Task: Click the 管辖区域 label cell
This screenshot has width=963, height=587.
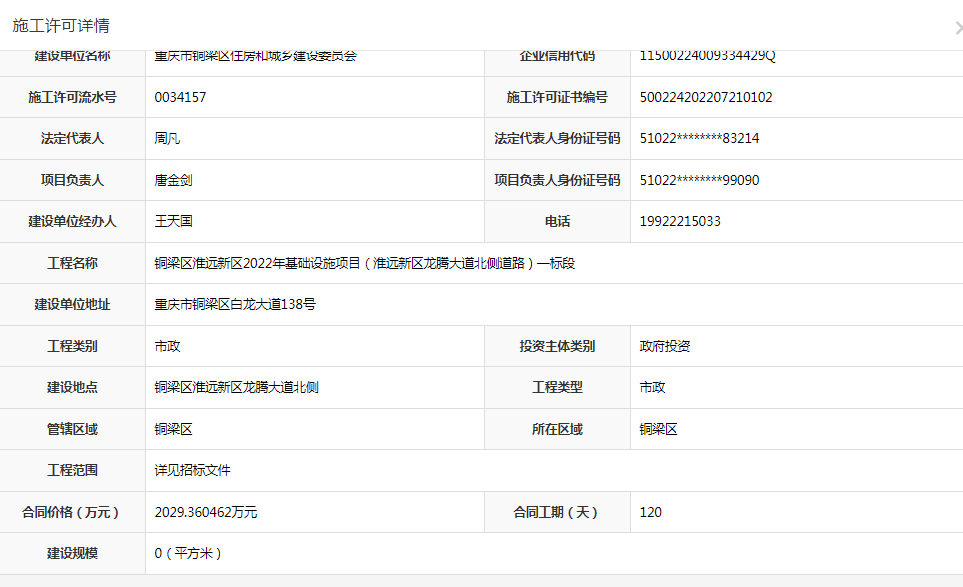Action: point(72,429)
